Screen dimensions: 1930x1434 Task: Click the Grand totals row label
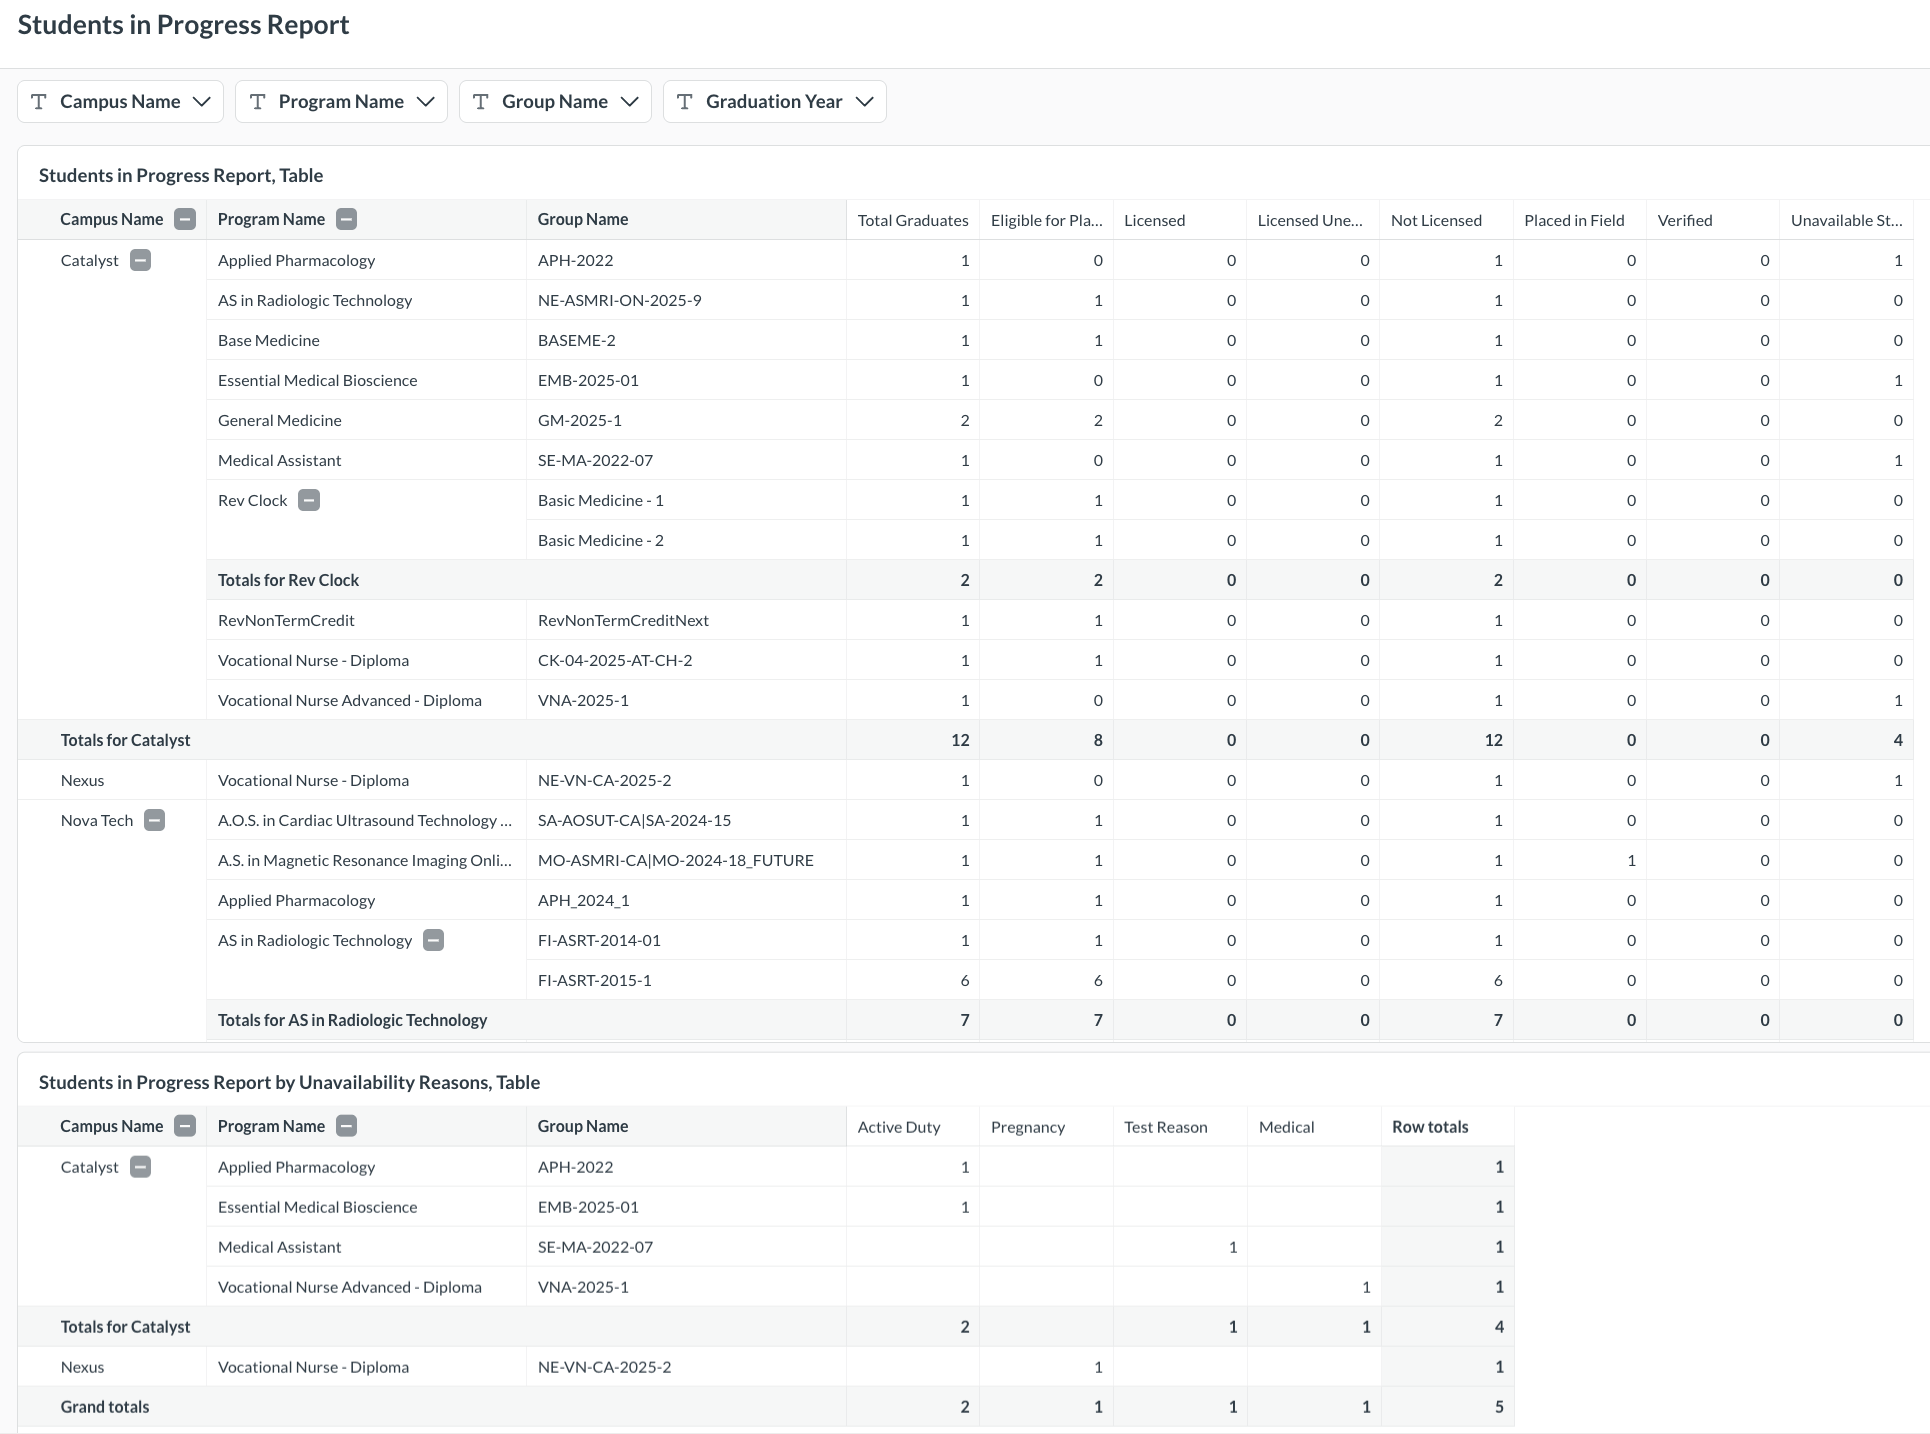pos(105,1407)
